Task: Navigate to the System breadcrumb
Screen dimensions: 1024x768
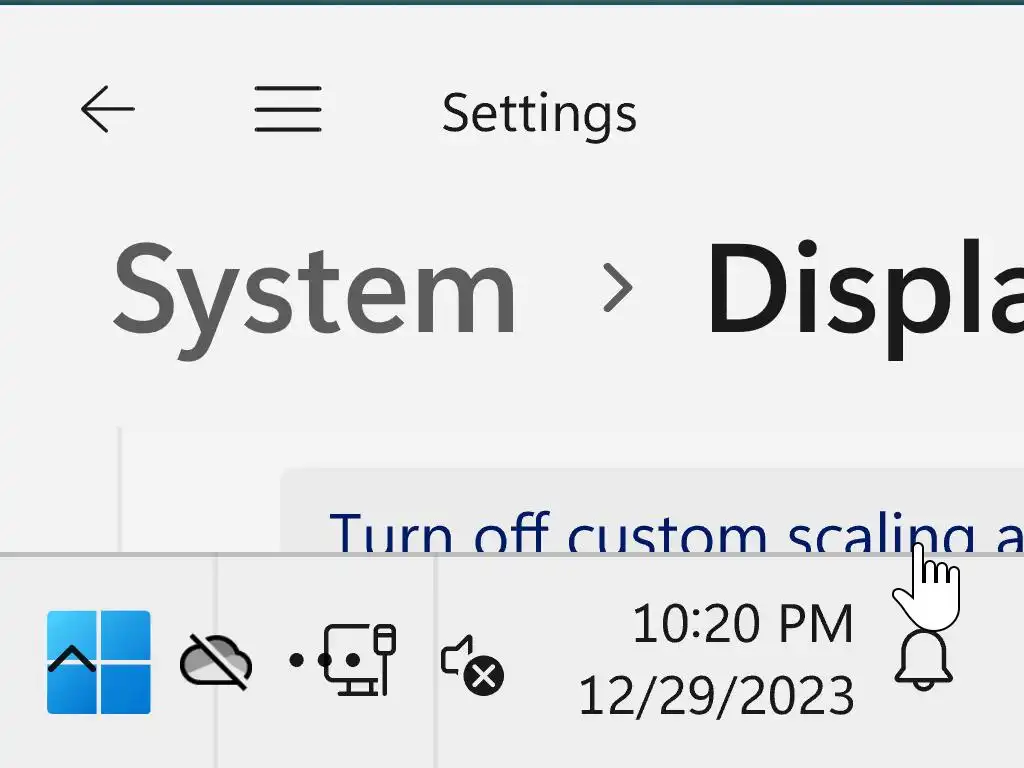Action: coord(314,290)
